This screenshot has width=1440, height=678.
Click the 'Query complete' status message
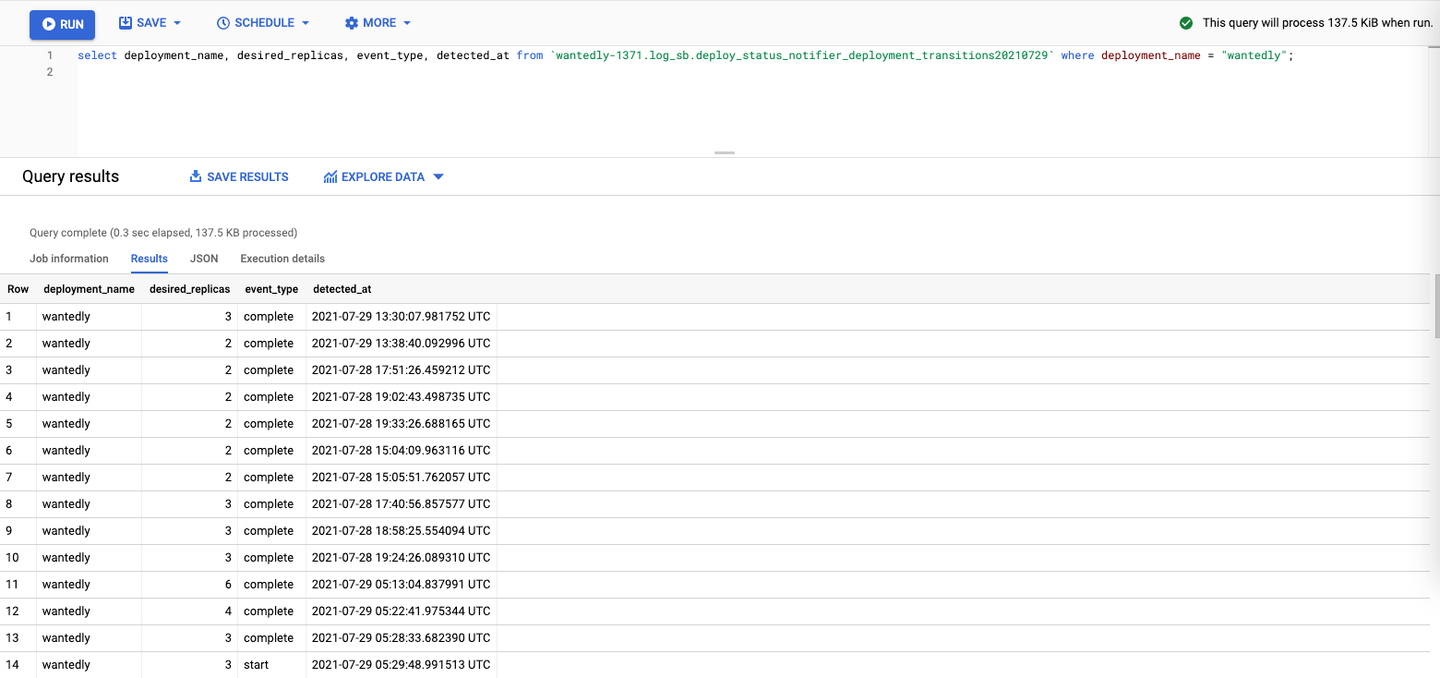point(163,233)
